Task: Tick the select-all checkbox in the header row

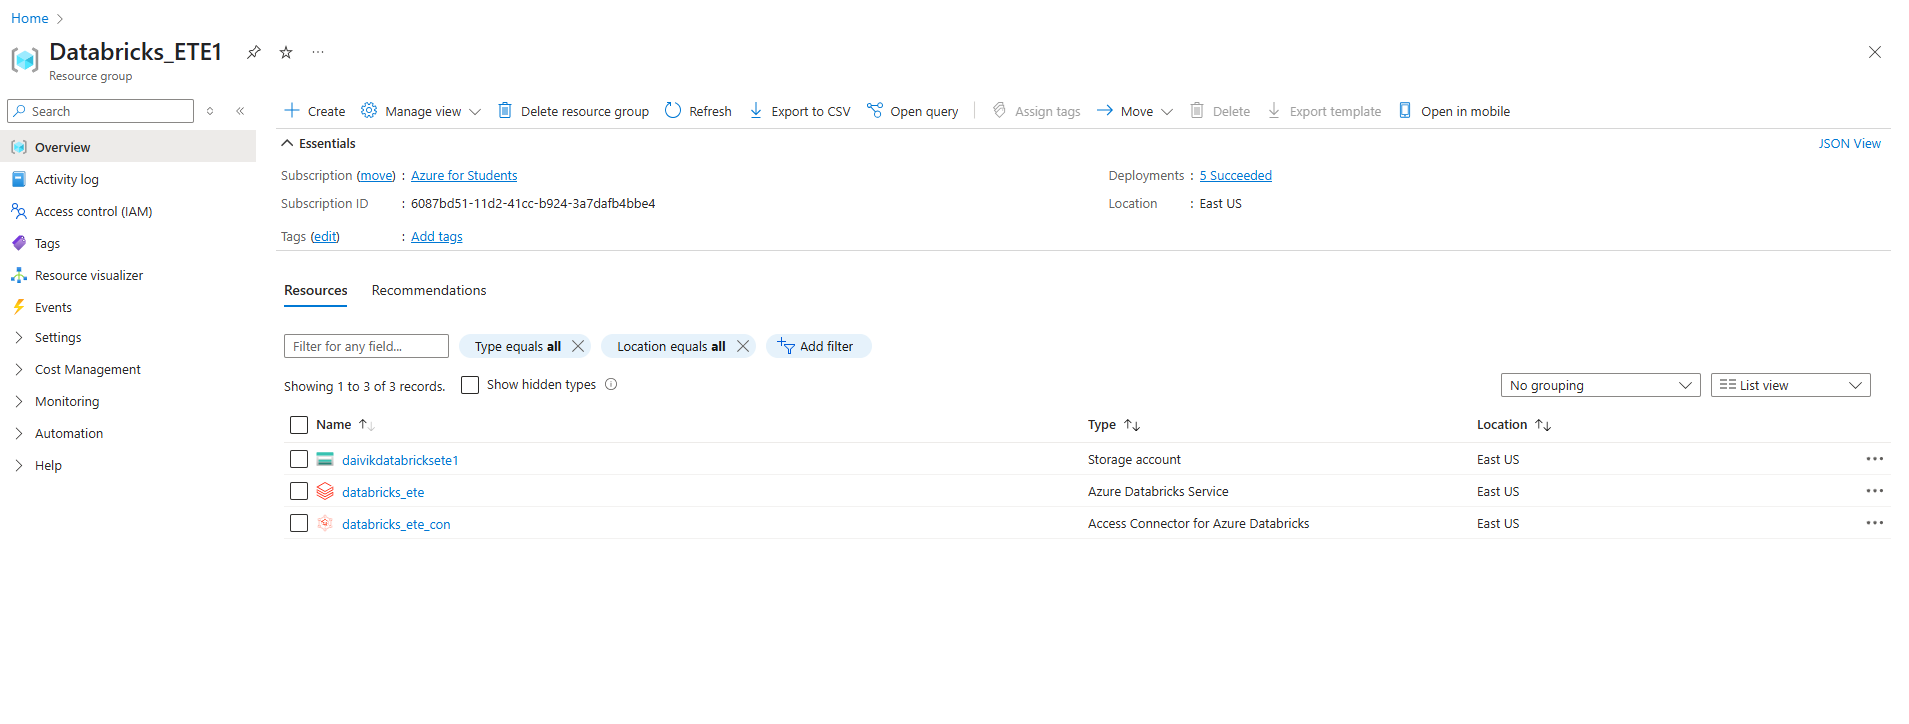Action: [299, 425]
